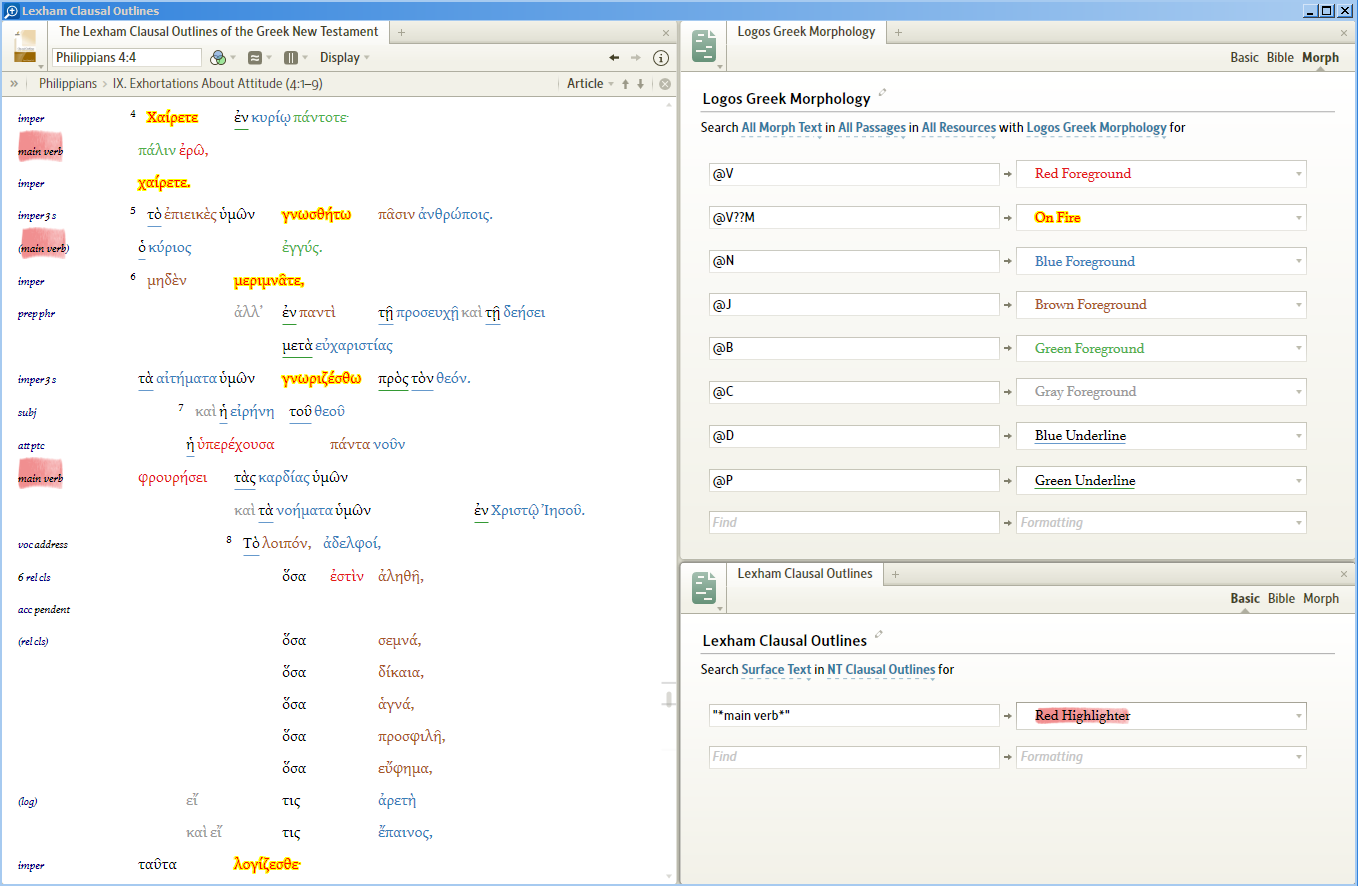The image size is (1358, 886).
Task: Expand the locator bar double-chevron
Action: click(14, 84)
